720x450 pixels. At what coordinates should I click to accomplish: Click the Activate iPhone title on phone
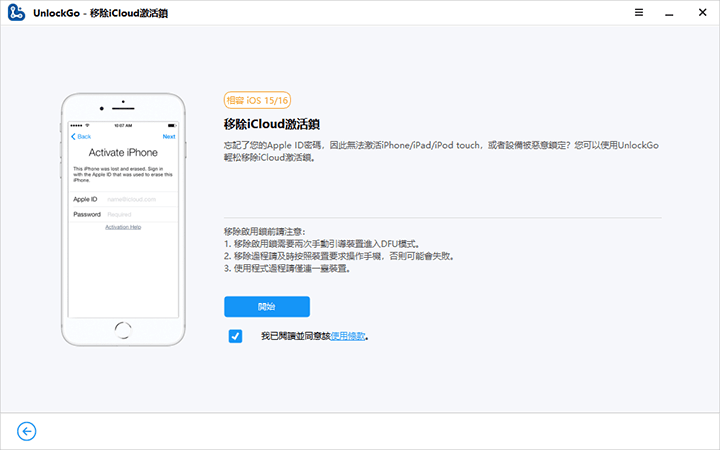[123, 152]
